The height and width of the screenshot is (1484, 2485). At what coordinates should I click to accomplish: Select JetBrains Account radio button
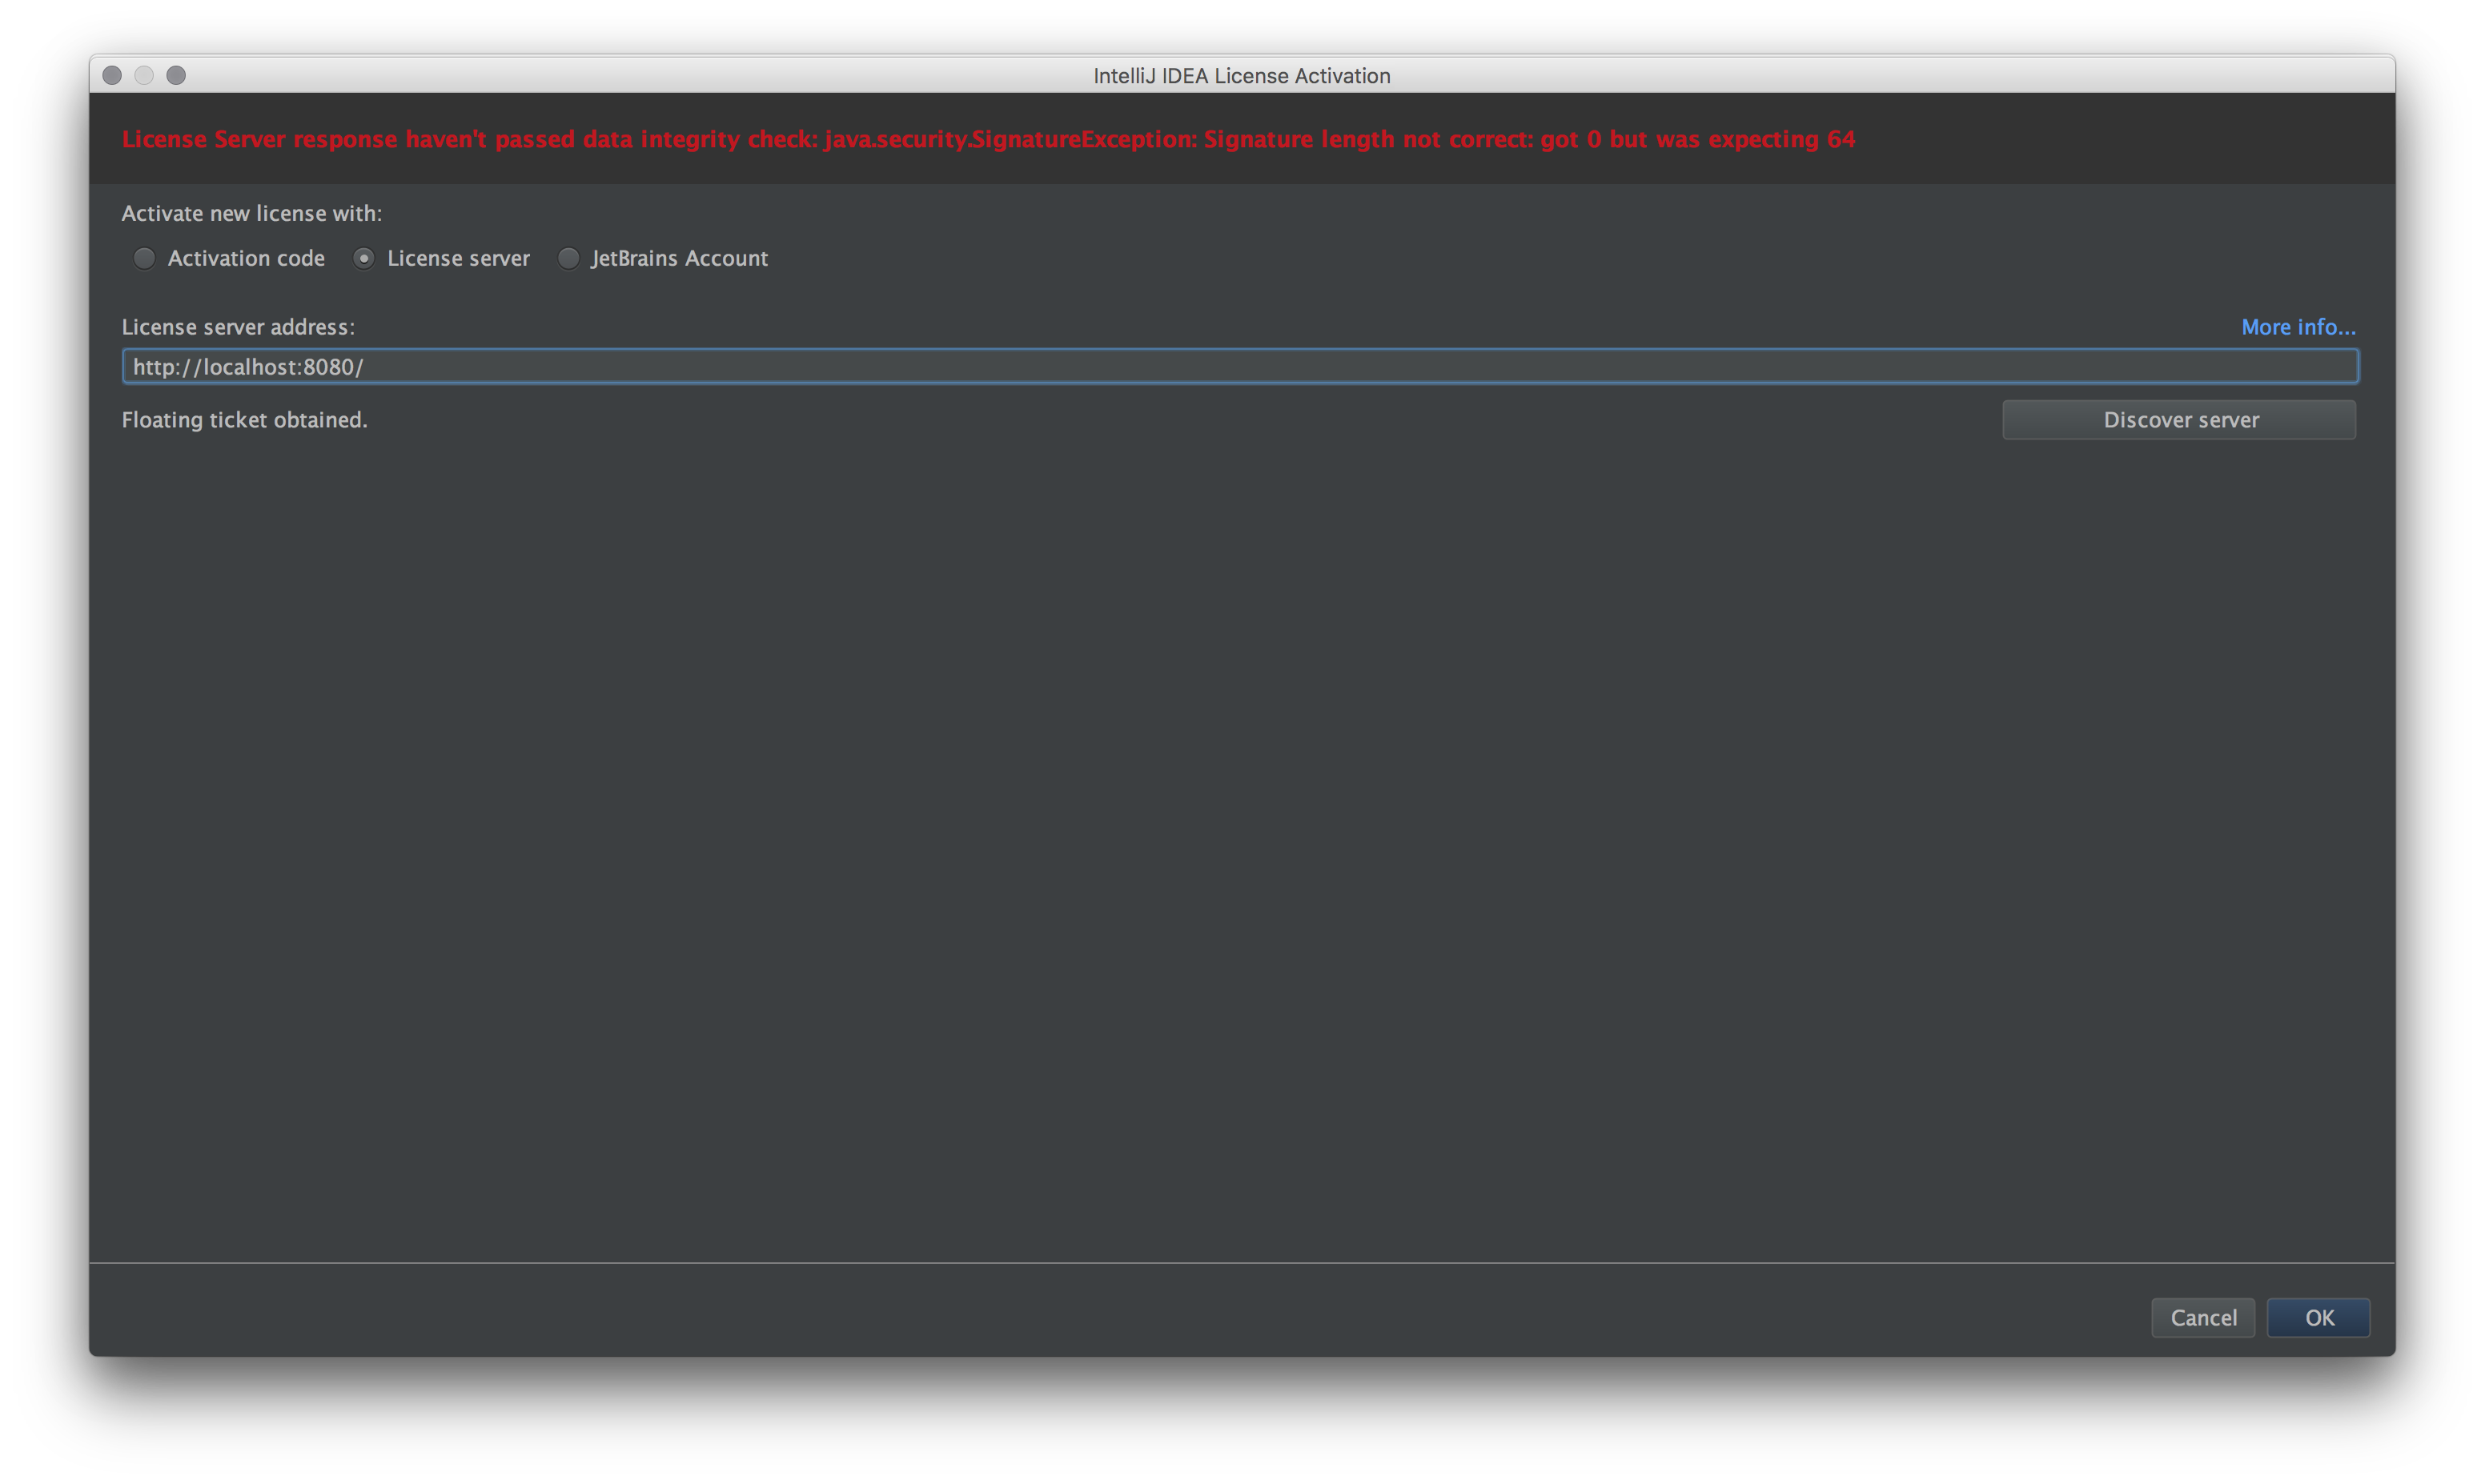click(x=567, y=258)
